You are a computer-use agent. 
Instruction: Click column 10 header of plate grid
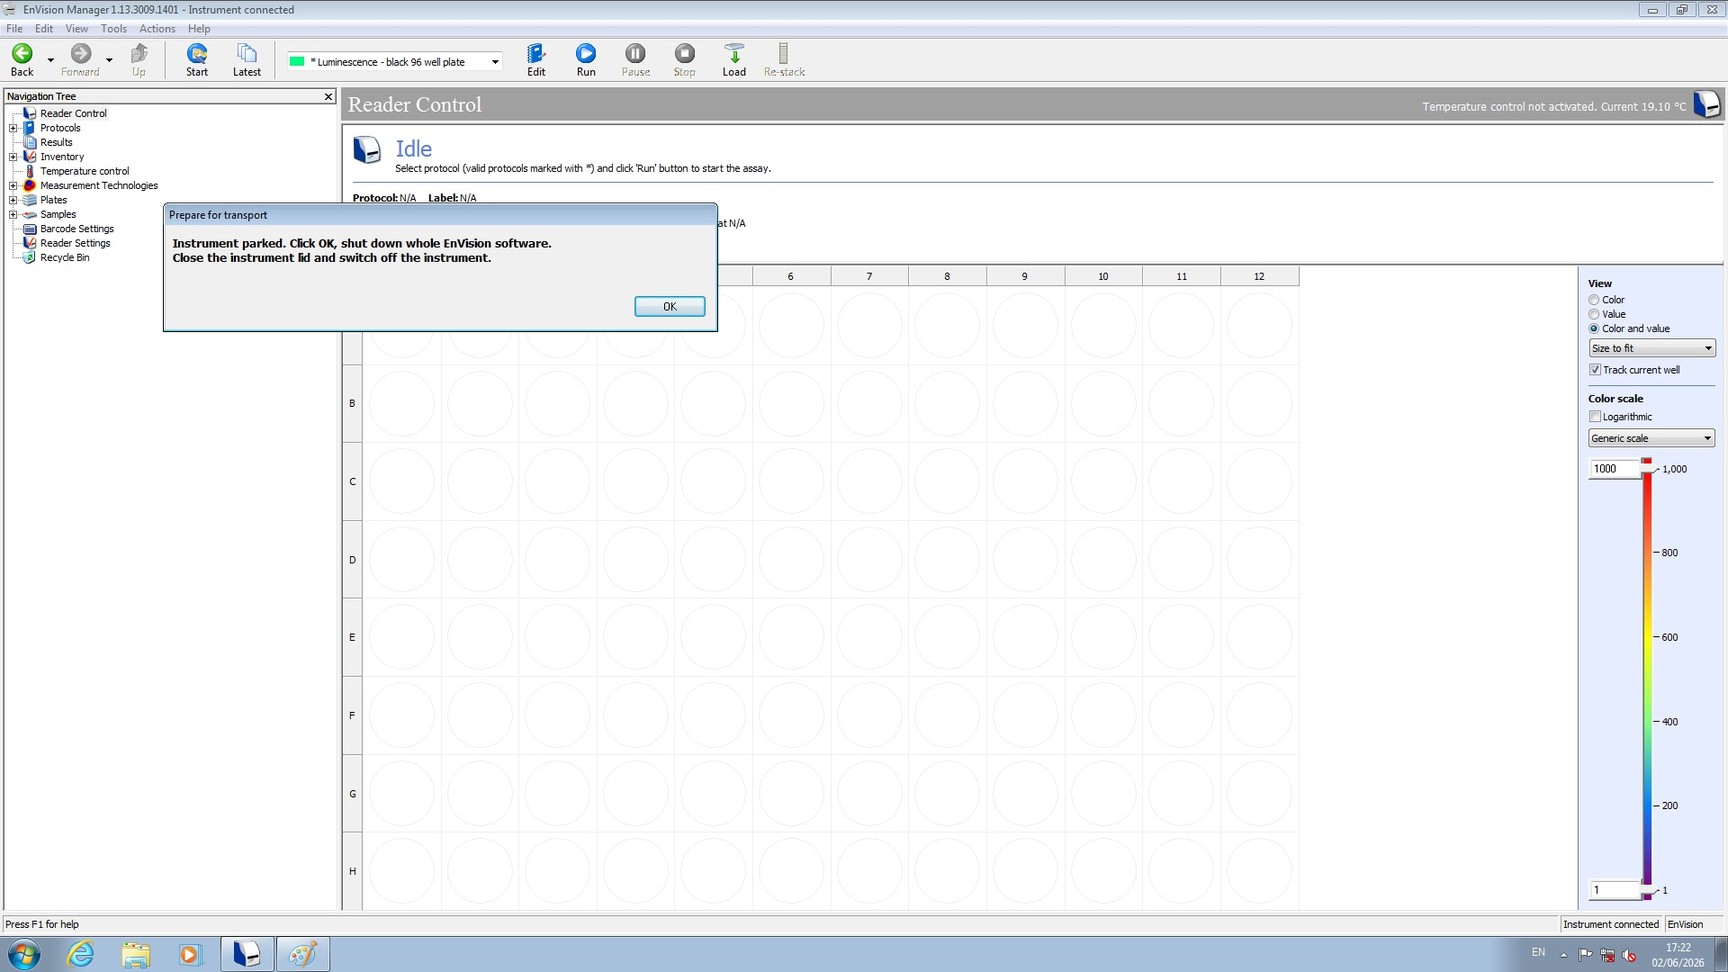pyautogui.click(x=1103, y=276)
